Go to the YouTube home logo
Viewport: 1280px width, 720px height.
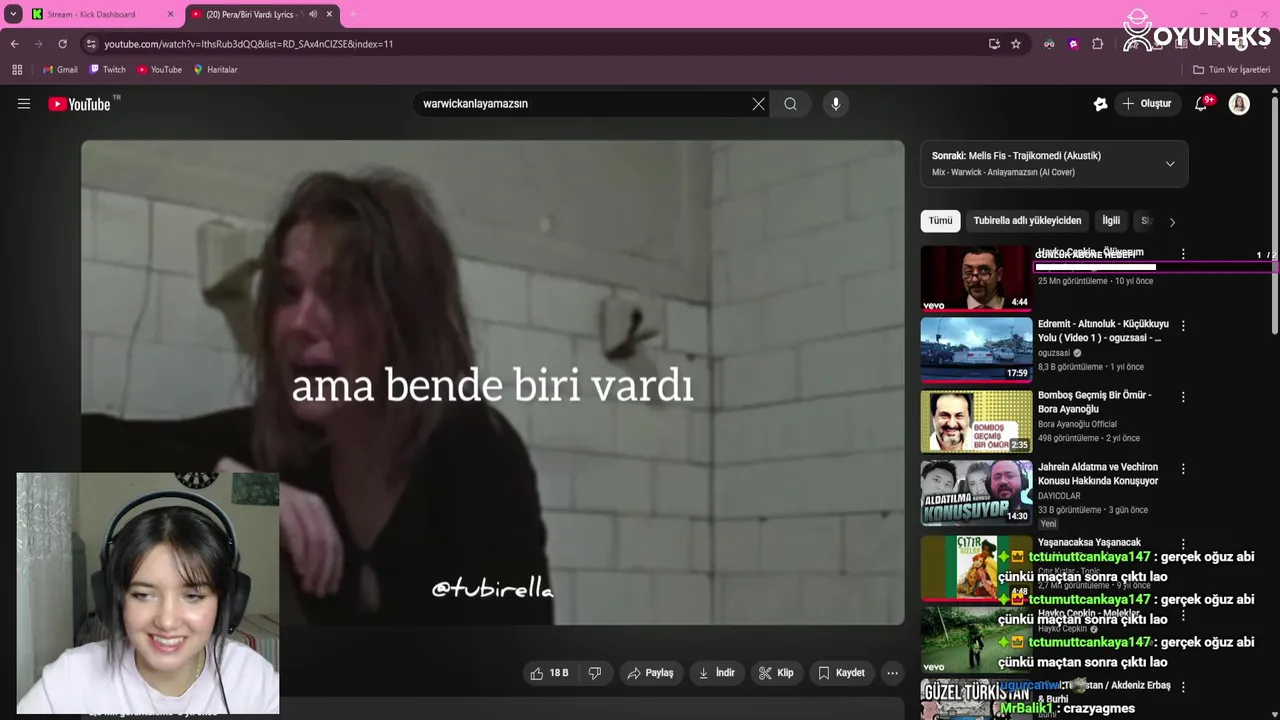(x=79, y=104)
